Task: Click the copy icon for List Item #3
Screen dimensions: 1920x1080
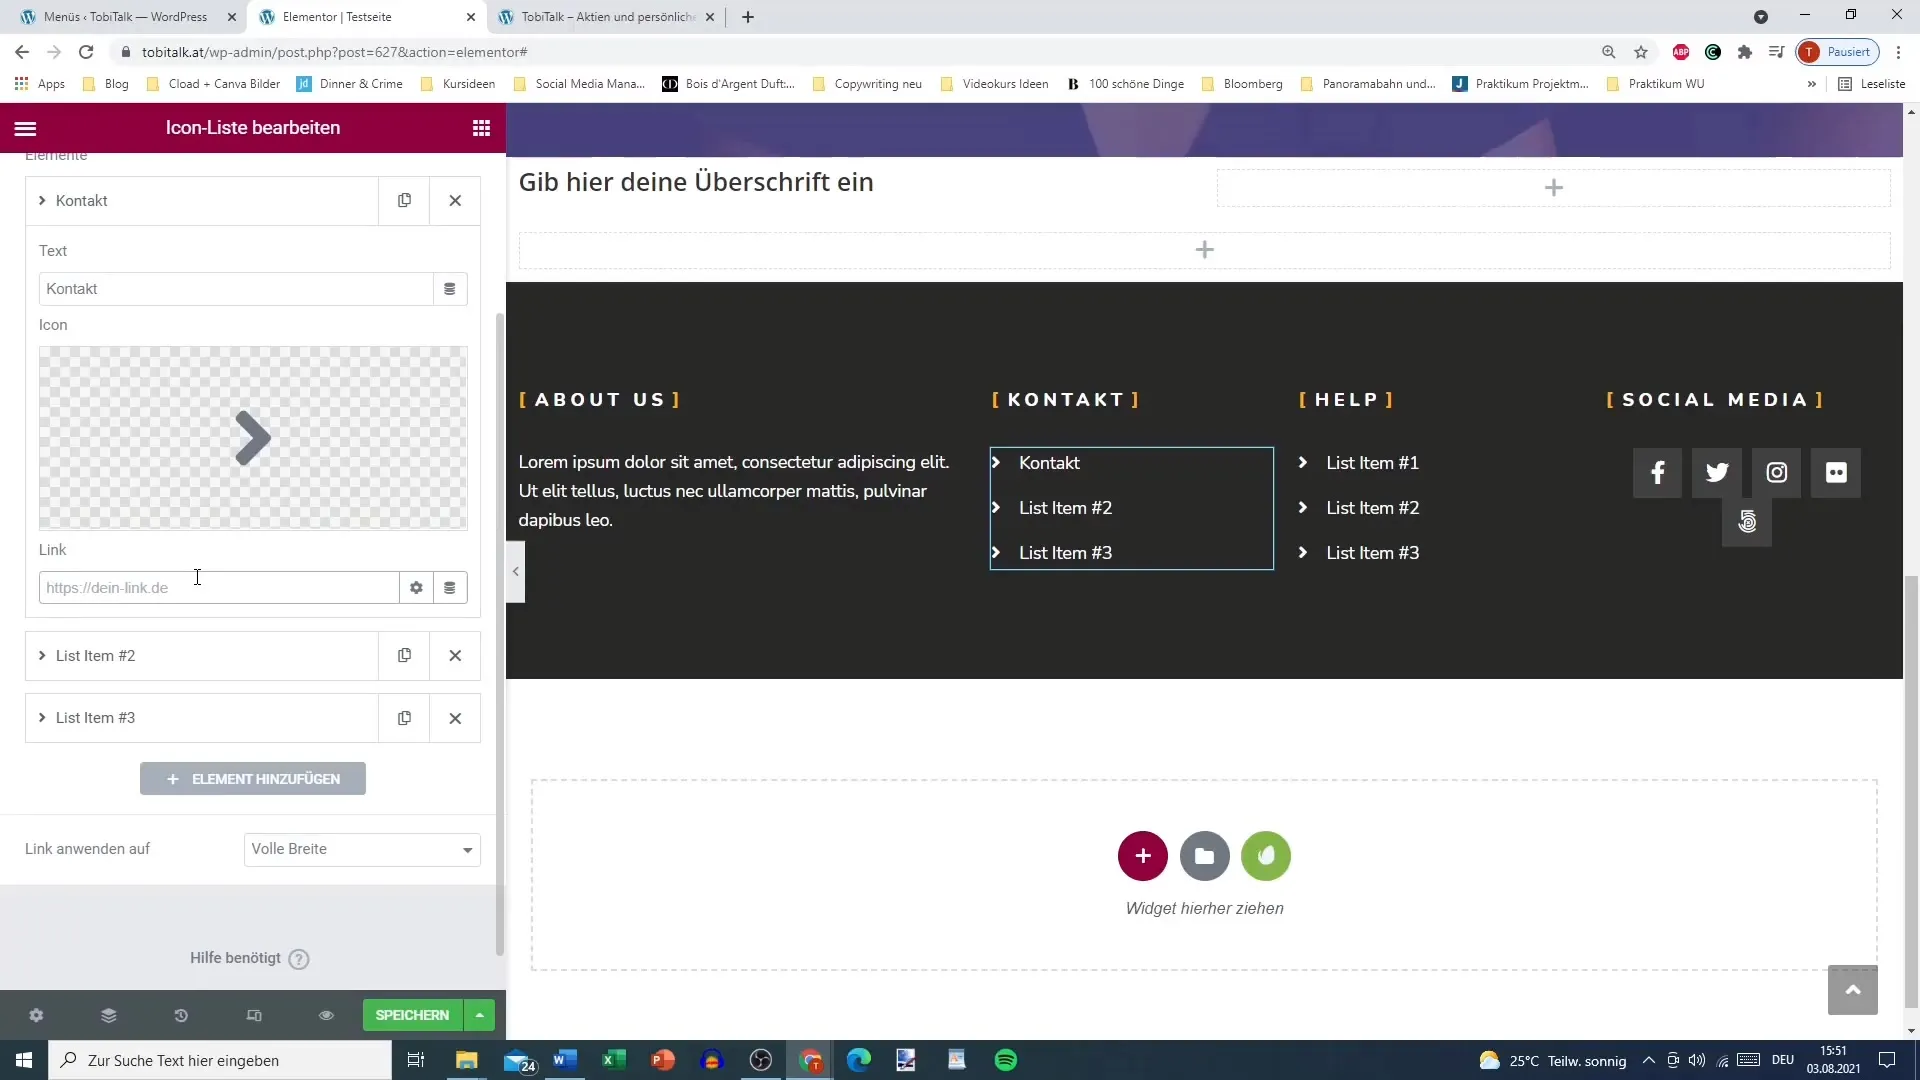Action: [404, 717]
